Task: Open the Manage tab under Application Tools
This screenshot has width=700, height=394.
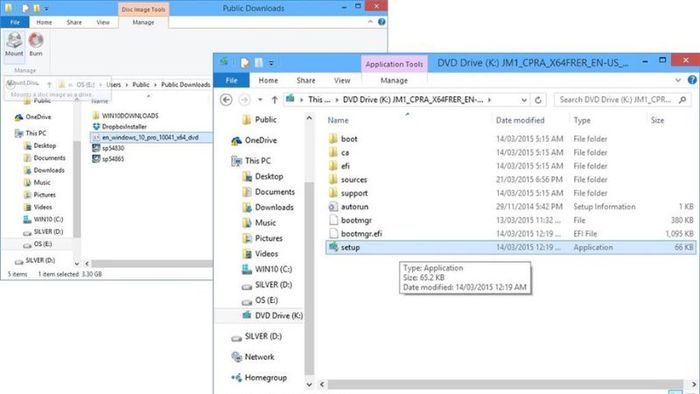Action: (x=394, y=80)
